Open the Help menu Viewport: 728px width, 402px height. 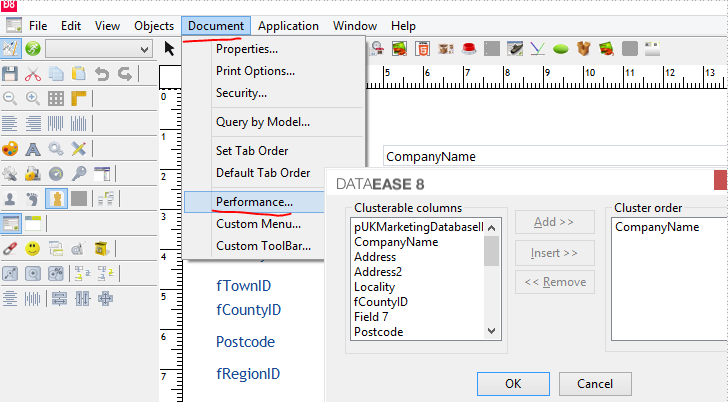click(x=403, y=26)
